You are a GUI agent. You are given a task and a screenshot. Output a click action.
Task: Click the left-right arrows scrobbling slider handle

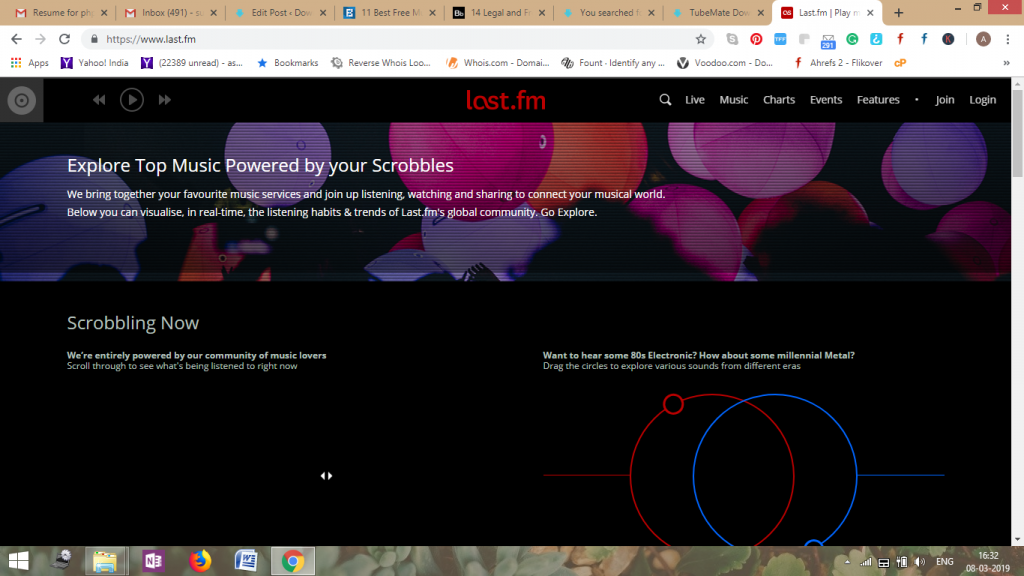point(327,476)
